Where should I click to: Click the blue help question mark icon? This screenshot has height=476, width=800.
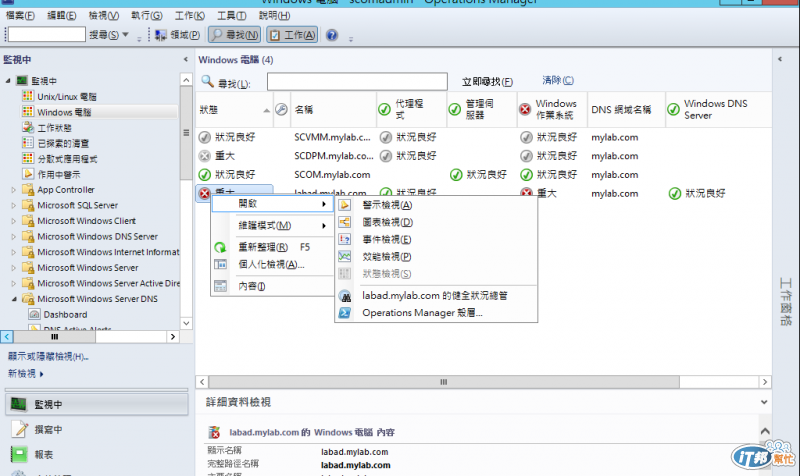pos(332,35)
